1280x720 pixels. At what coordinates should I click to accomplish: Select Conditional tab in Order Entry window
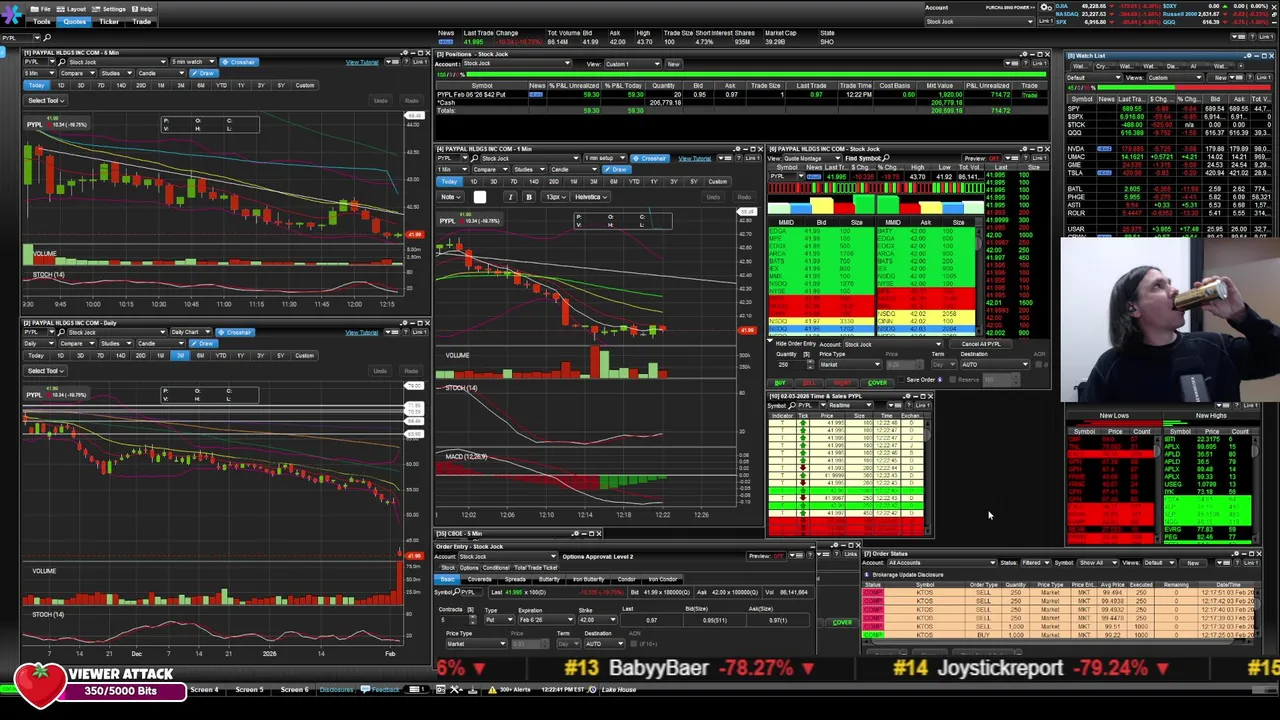496,567
